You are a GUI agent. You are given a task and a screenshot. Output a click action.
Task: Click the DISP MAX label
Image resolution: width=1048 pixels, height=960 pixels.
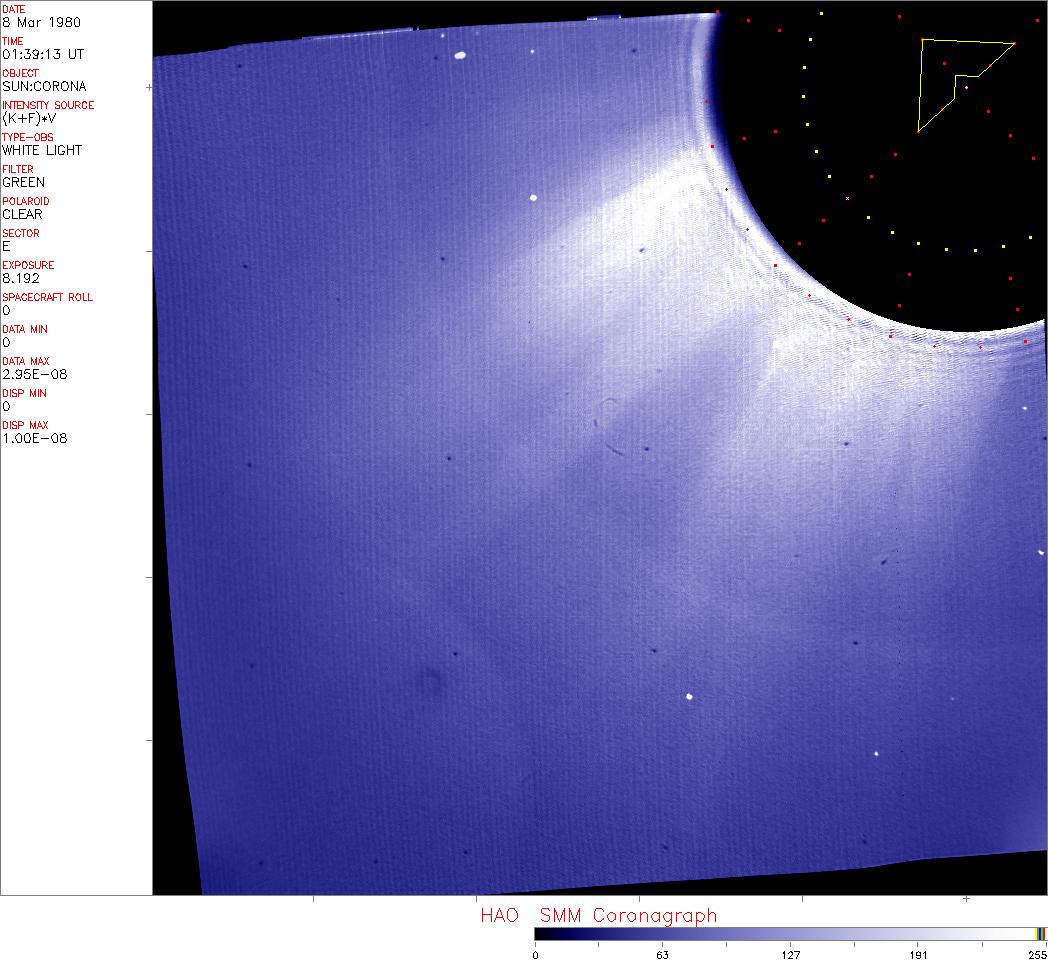(25, 426)
